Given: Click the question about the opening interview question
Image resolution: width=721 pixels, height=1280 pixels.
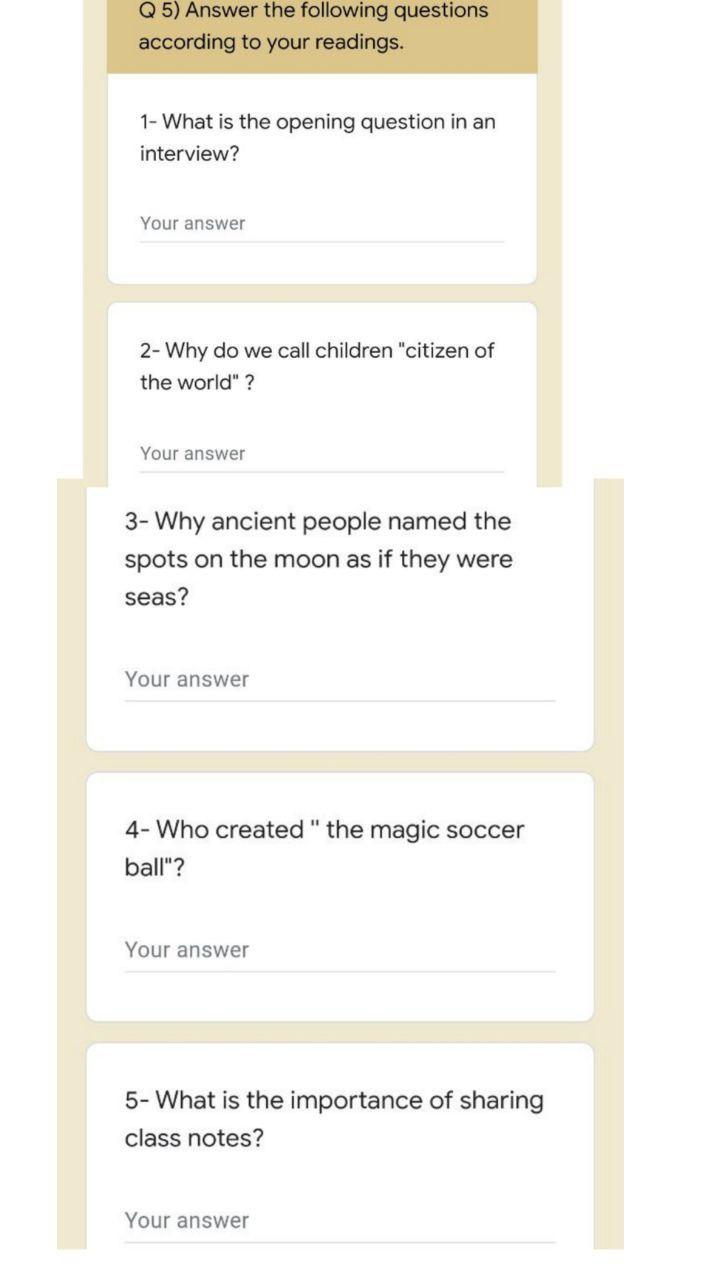Looking at the screenshot, I should (x=316, y=137).
